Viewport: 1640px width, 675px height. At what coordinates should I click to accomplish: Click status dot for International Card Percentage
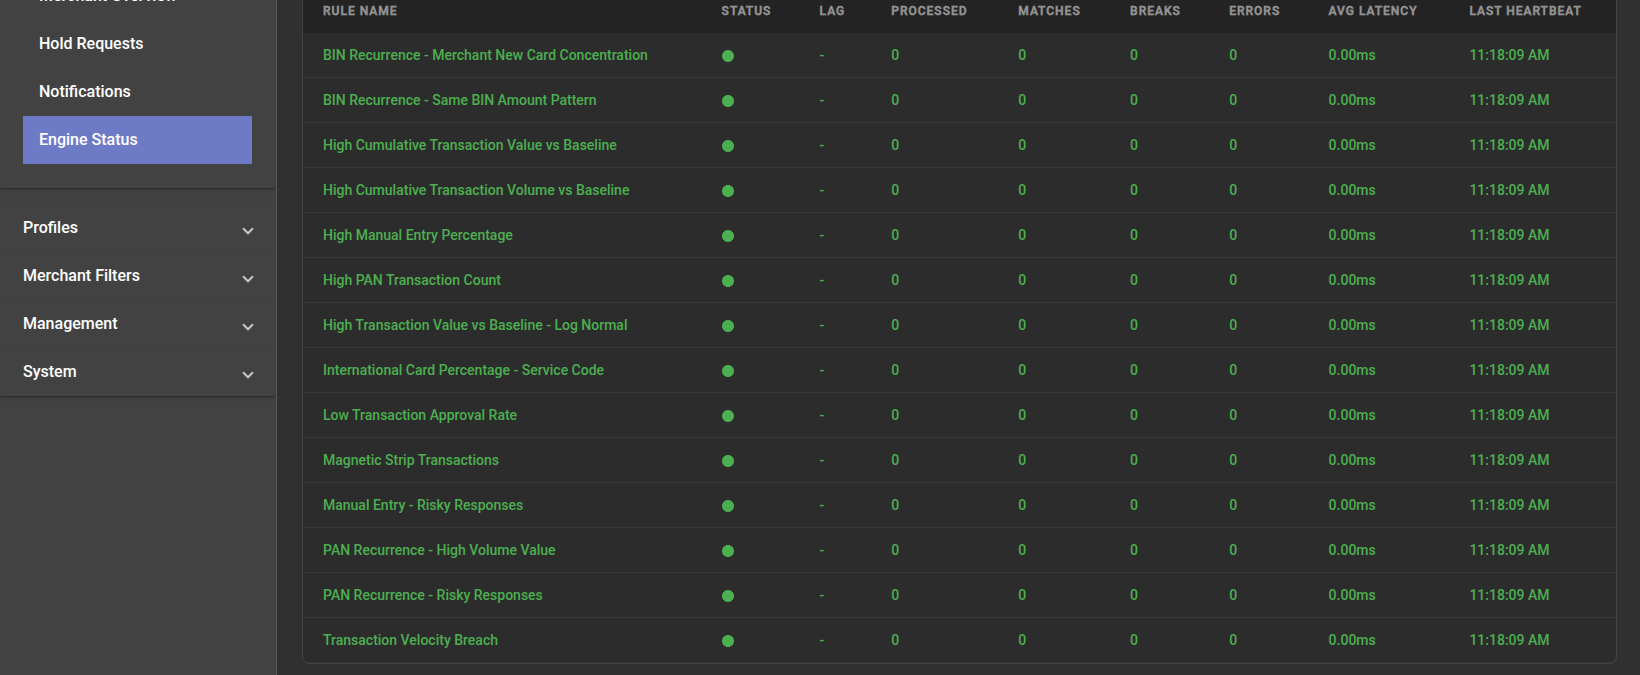click(x=728, y=371)
